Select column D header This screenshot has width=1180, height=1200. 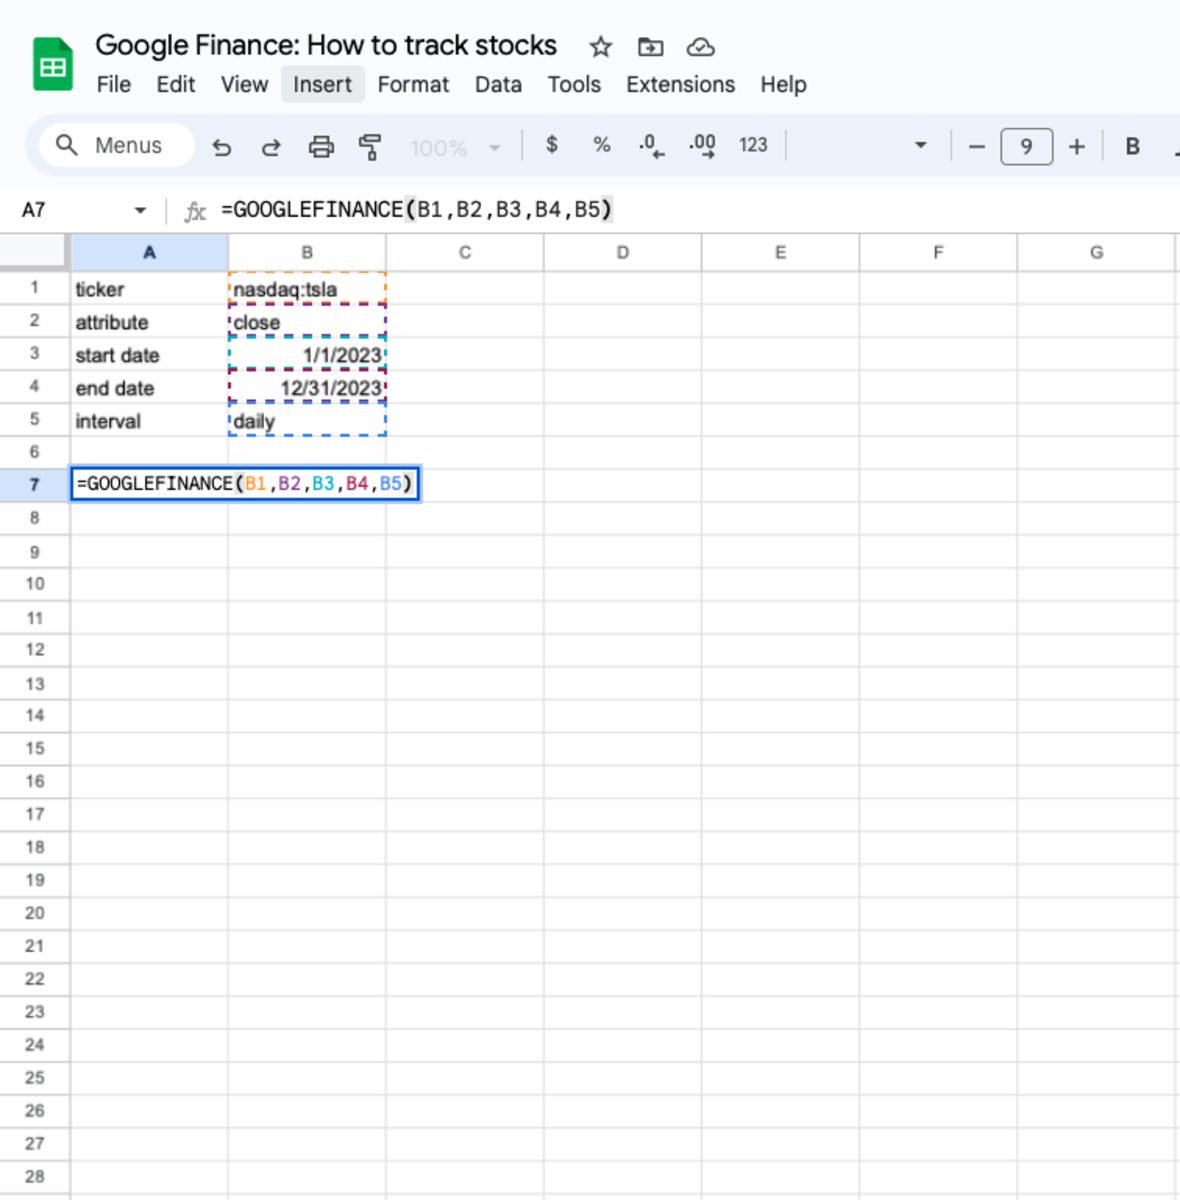[623, 253]
